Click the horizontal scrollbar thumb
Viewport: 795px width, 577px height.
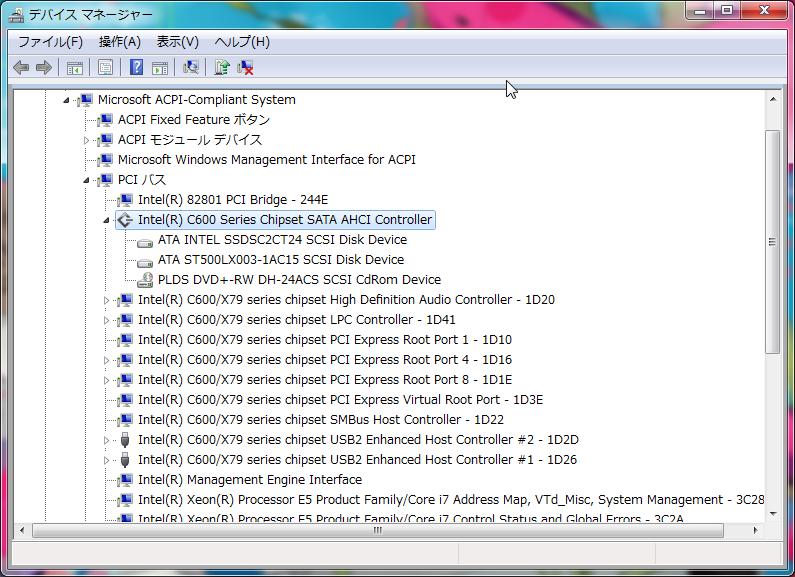[378, 530]
